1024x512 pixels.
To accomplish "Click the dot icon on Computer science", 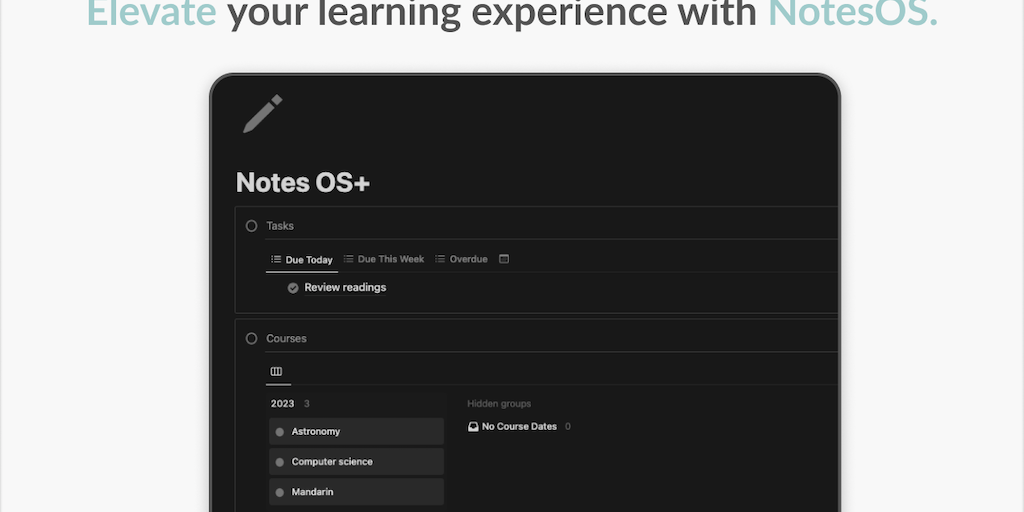I will pyautogui.click(x=280, y=462).
